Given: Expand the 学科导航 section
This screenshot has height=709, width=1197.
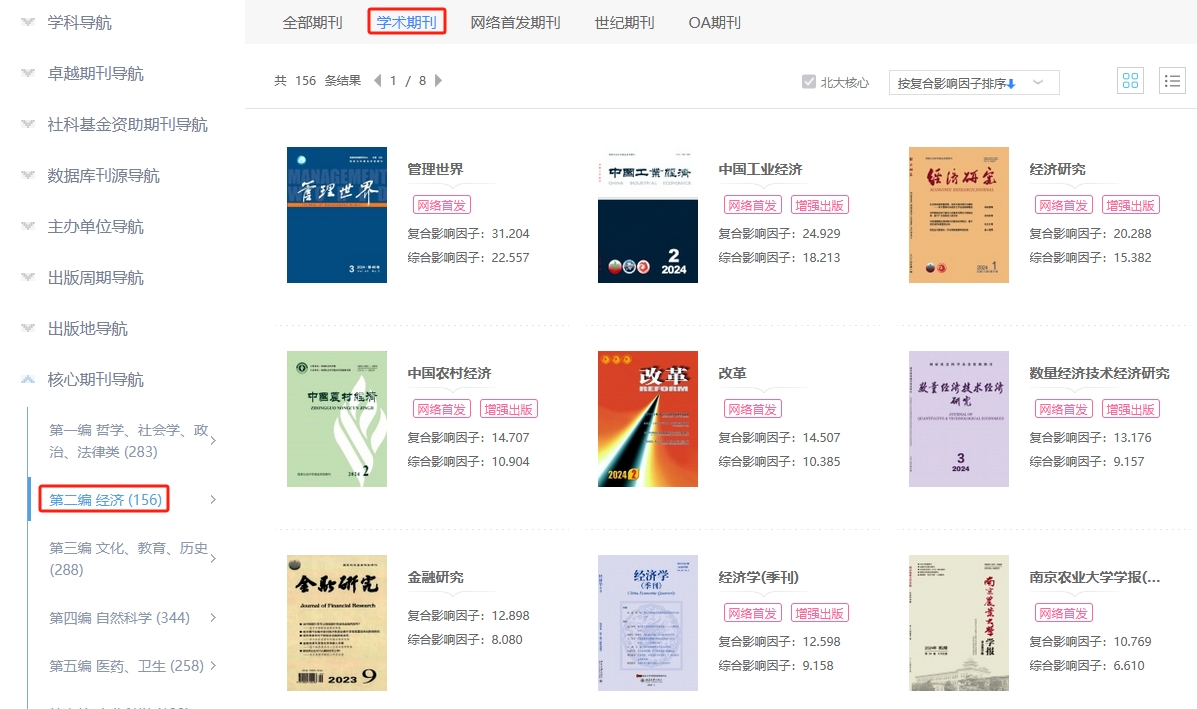Looking at the screenshot, I should 80,22.
